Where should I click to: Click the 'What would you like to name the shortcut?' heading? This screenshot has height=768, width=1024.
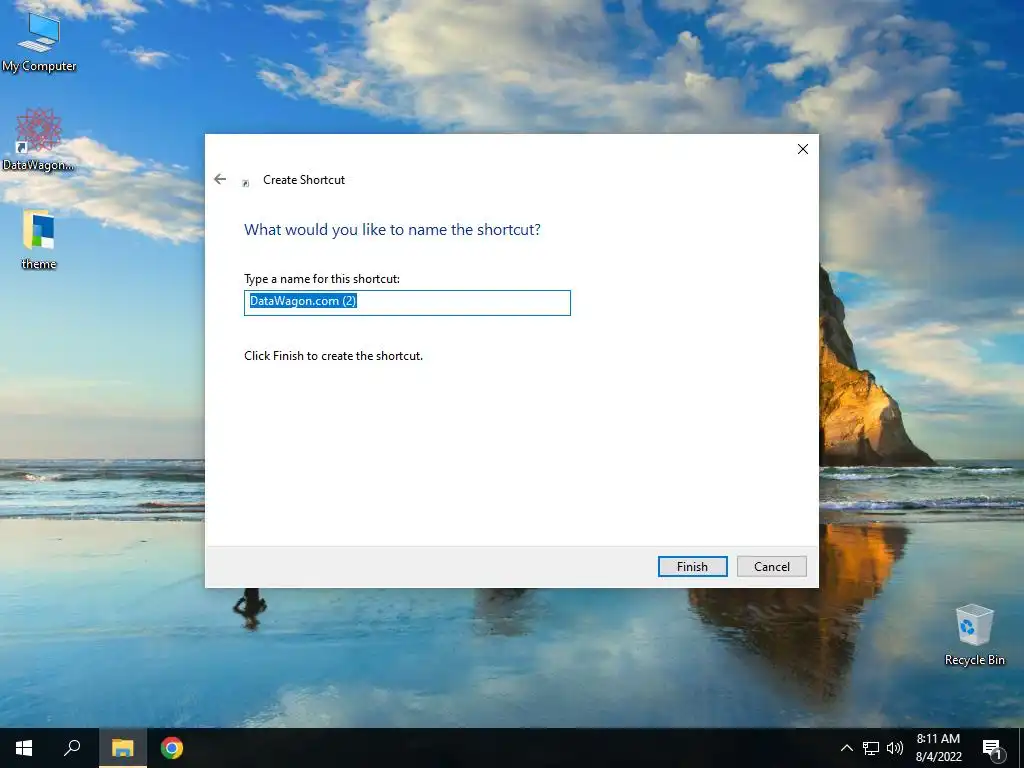tap(392, 230)
